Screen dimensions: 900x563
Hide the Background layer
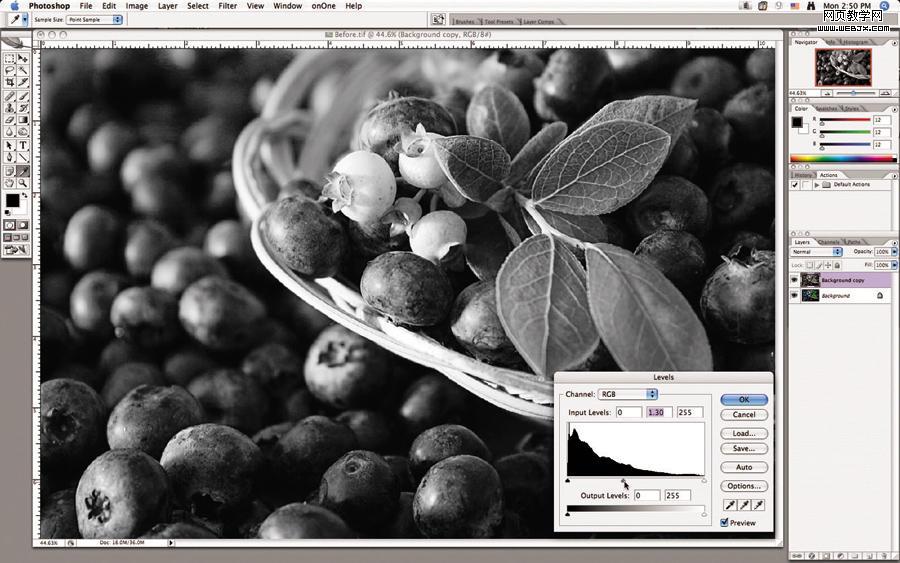point(794,295)
